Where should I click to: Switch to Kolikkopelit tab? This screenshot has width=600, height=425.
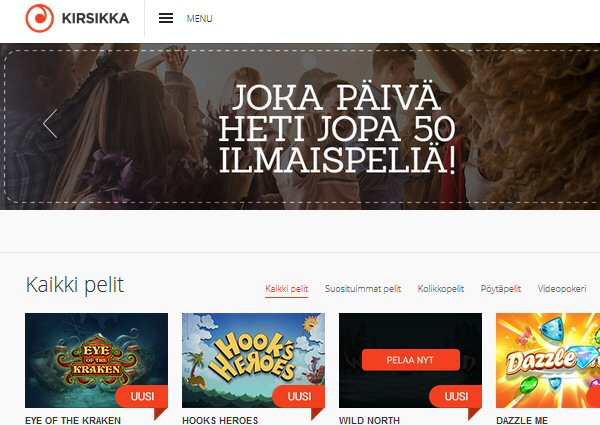pos(441,289)
